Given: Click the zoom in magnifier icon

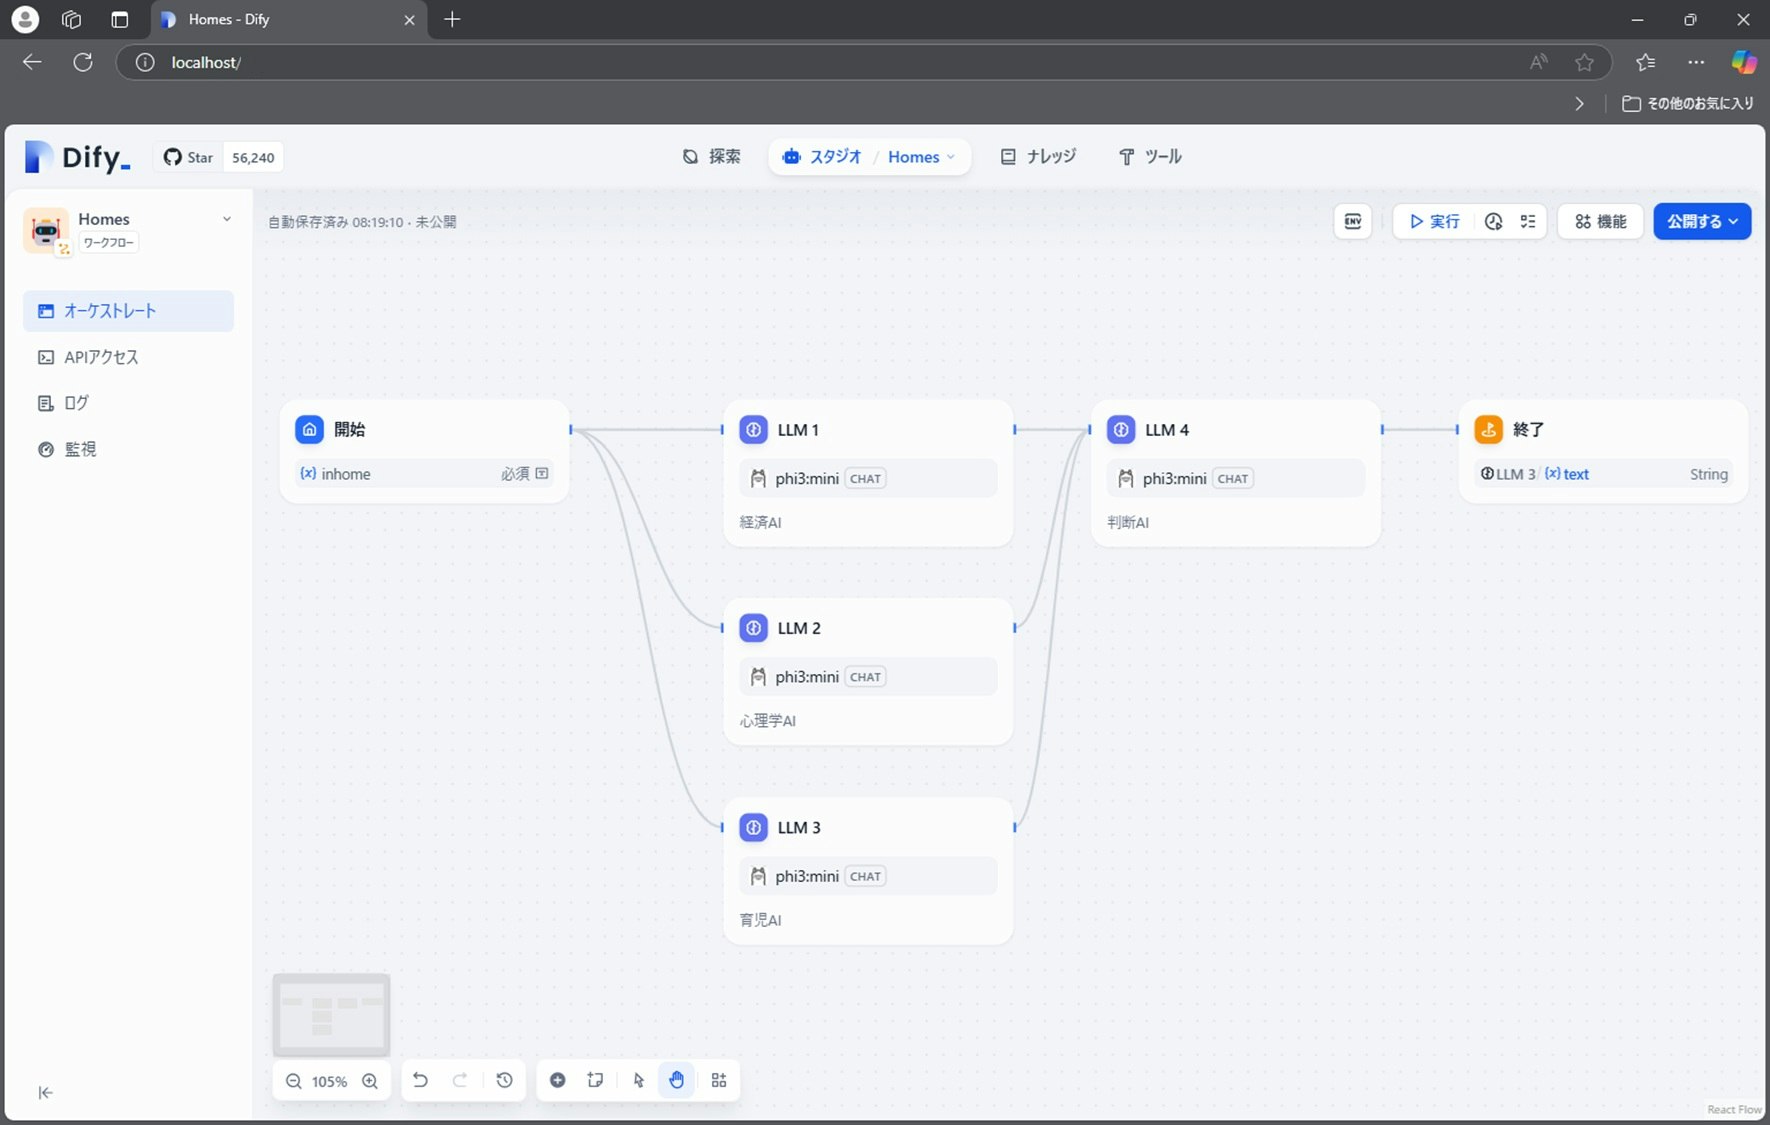Looking at the screenshot, I should click(370, 1081).
